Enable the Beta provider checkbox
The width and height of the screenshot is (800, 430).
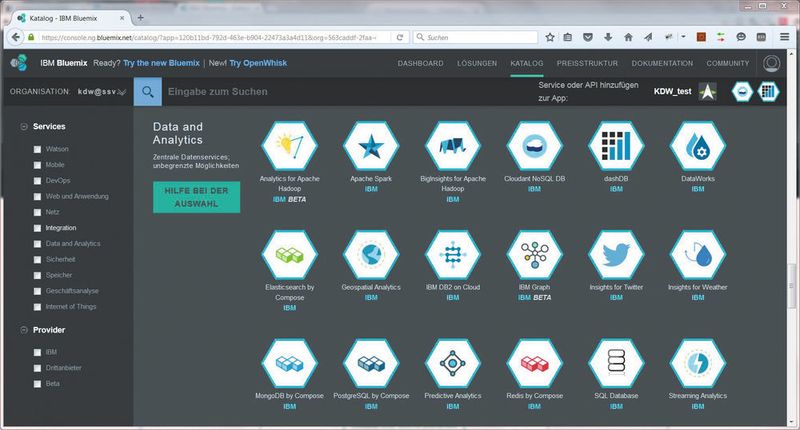(x=37, y=384)
